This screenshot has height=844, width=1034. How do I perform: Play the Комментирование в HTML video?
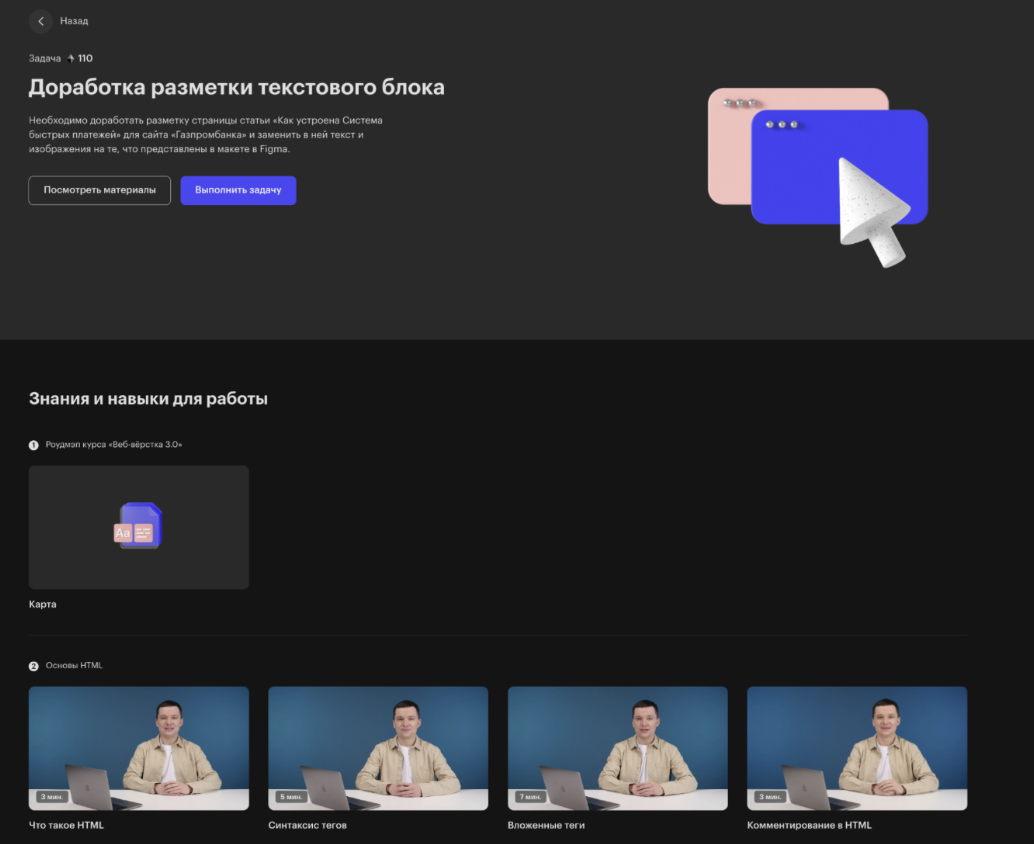tap(857, 748)
